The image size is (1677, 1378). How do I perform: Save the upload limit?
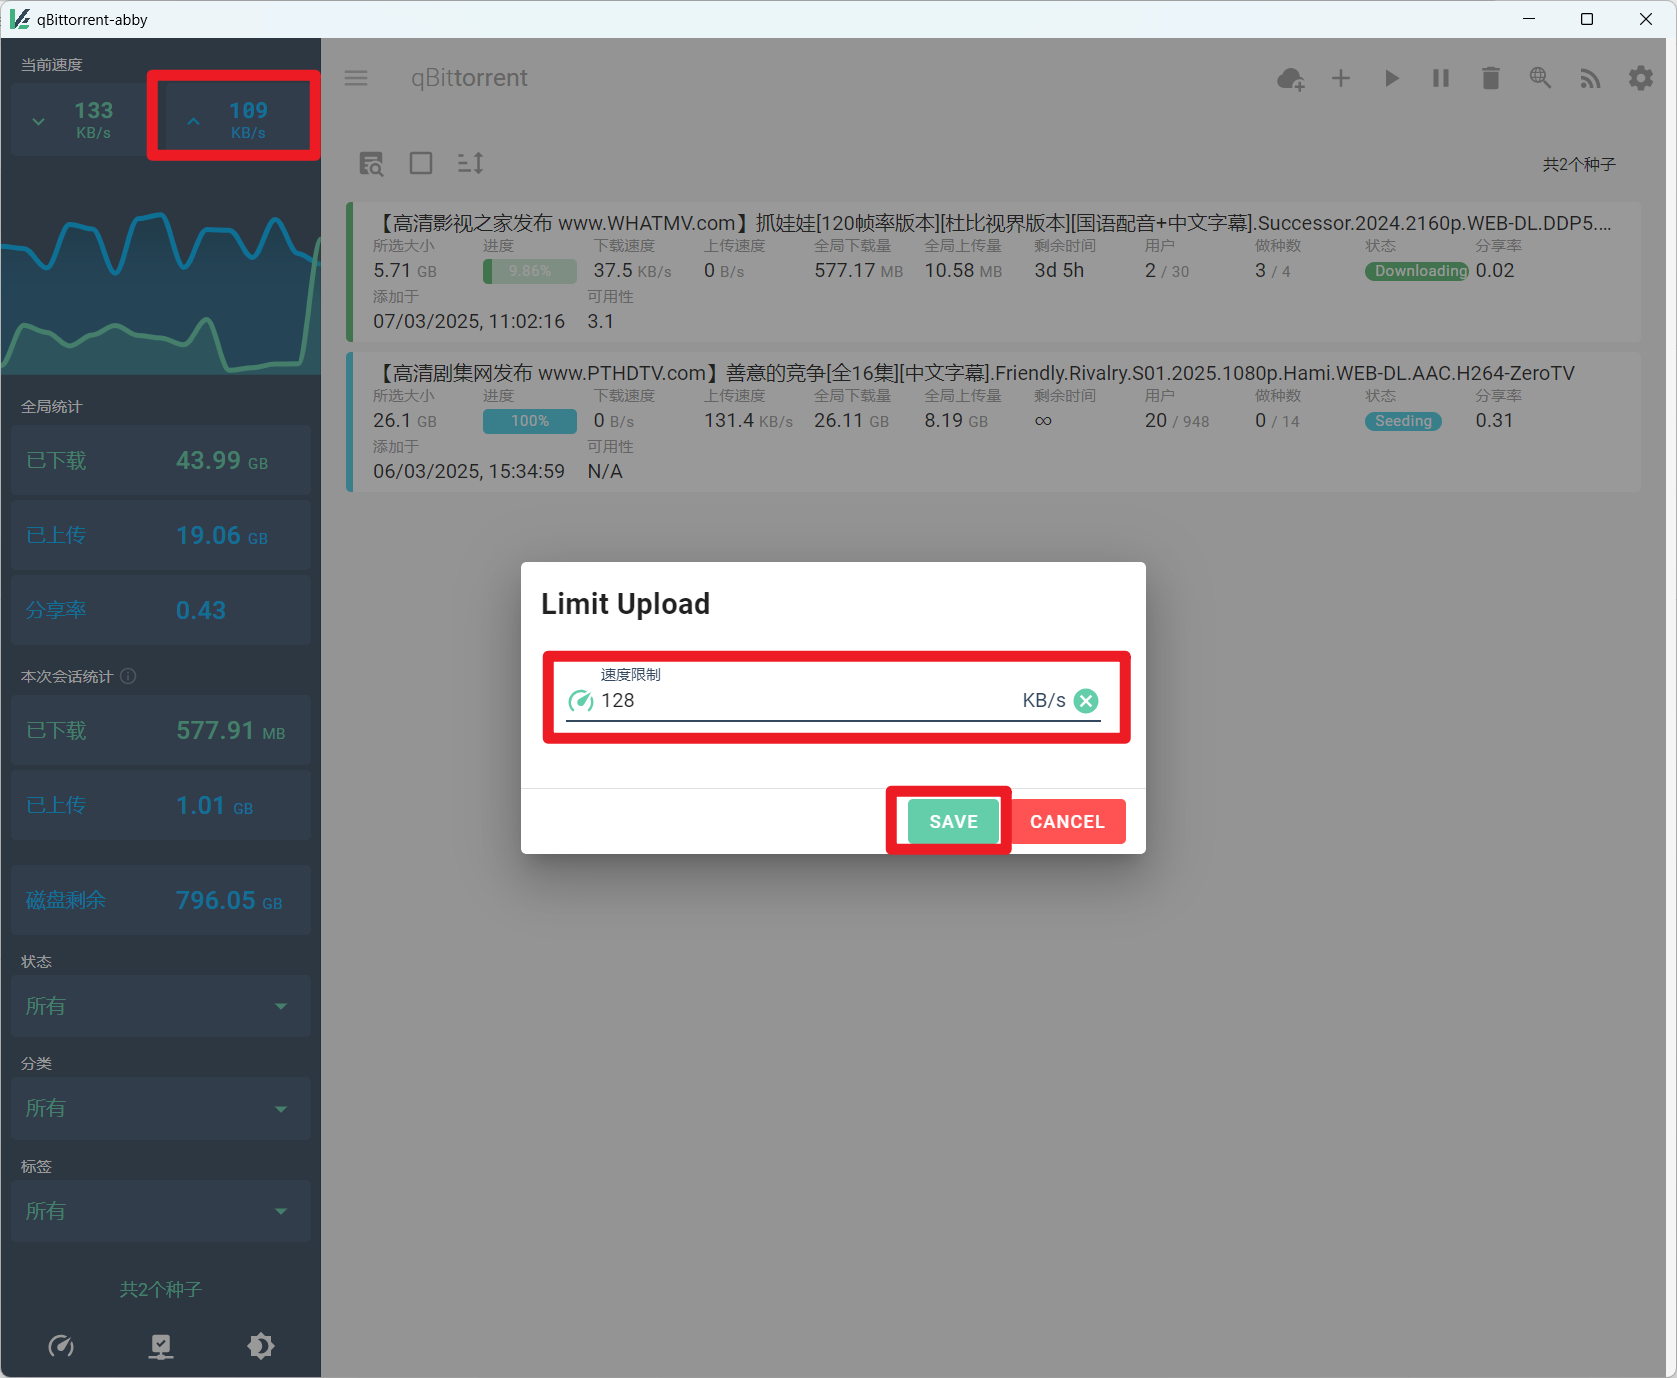[953, 821]
